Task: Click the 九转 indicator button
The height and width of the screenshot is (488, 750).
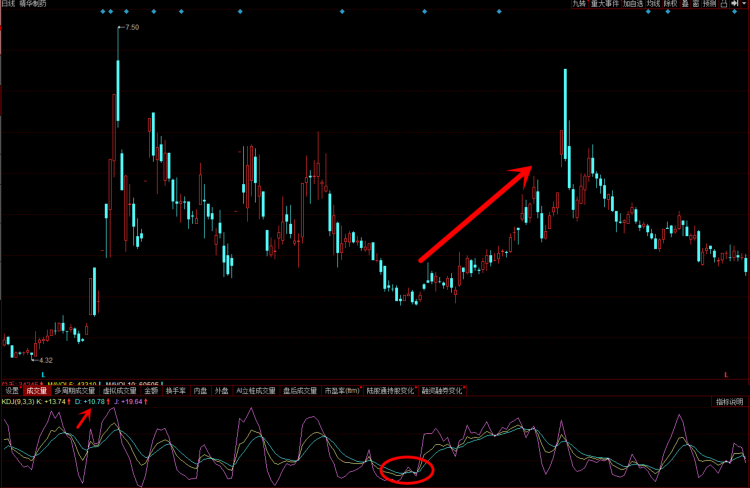Action: point(578,4)
